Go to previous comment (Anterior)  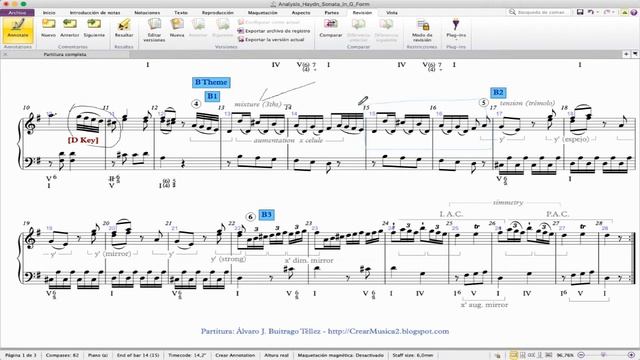(70, 28)
